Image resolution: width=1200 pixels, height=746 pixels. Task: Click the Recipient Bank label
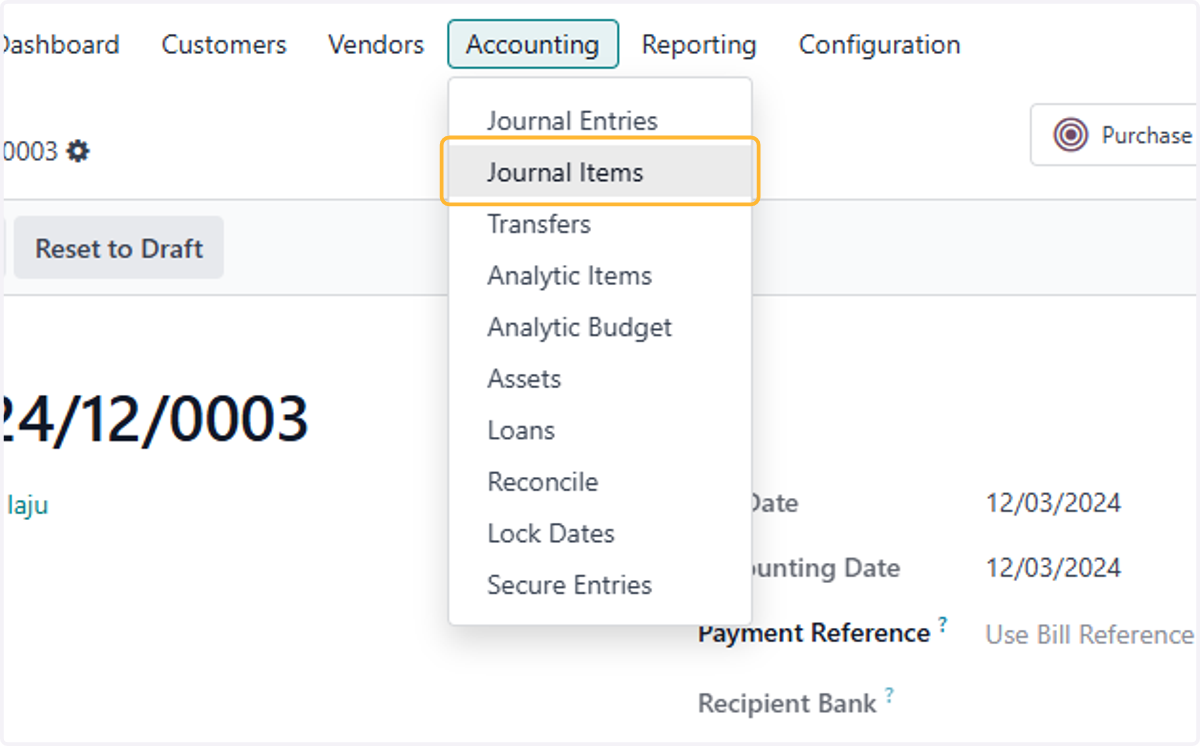click(787, 703)
